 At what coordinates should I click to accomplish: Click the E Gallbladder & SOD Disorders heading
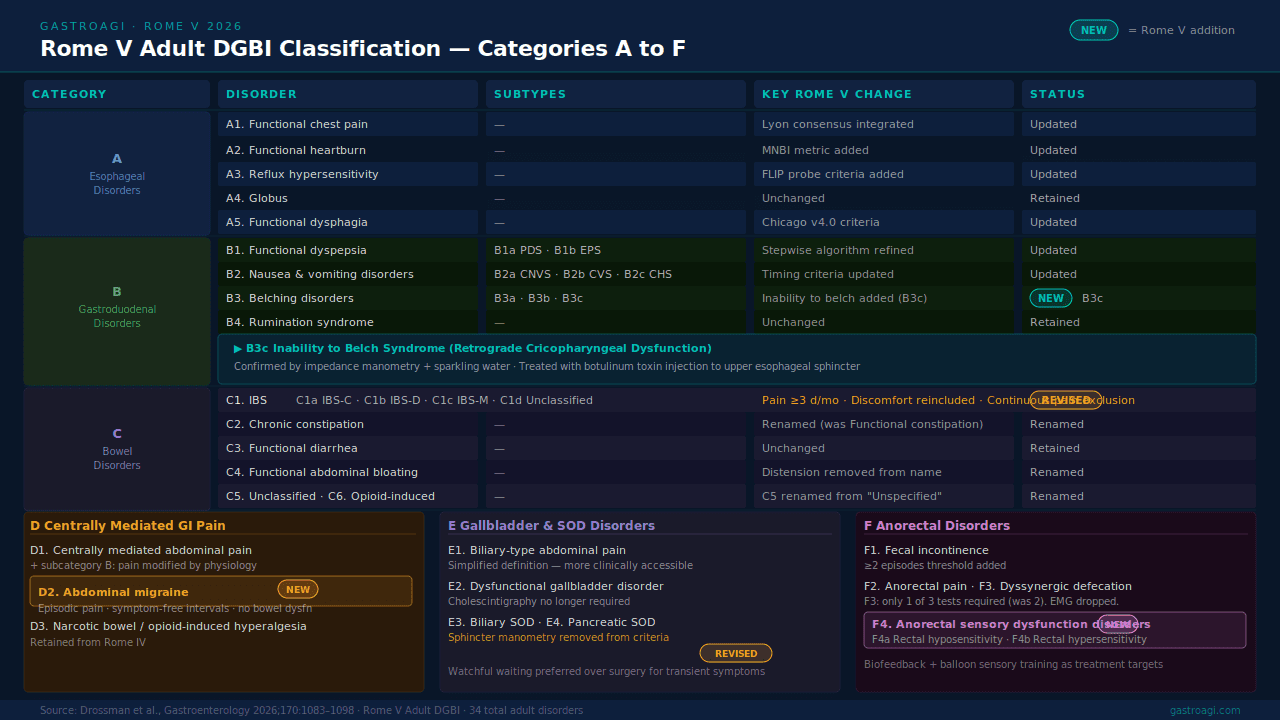(551, 526)
